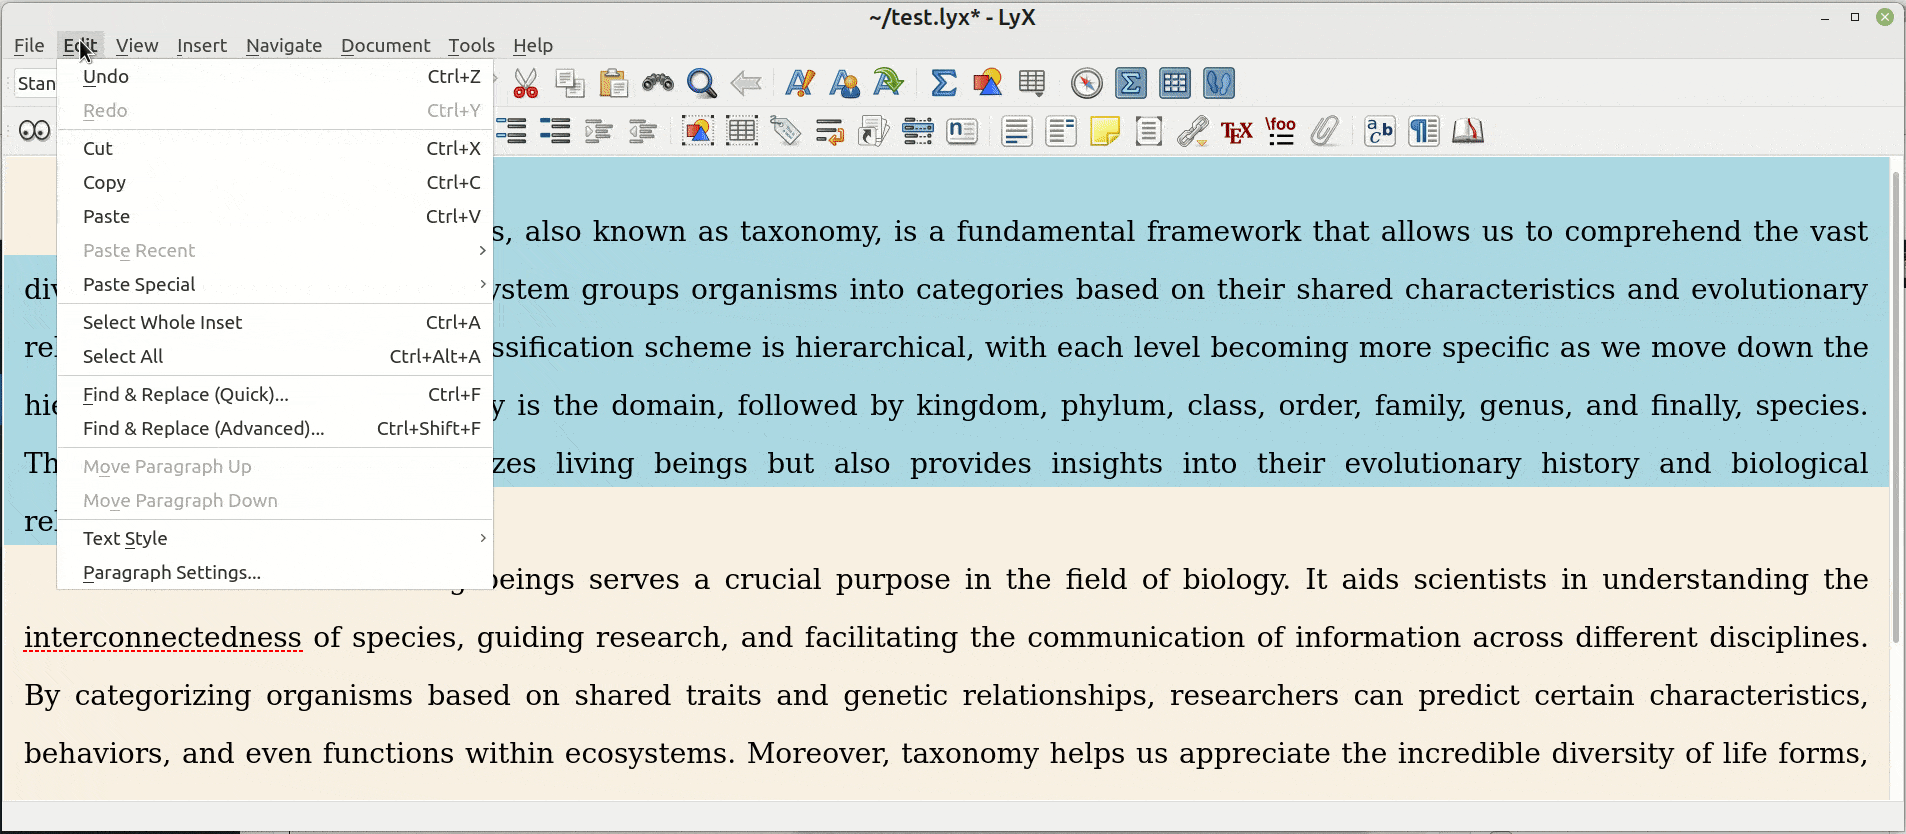Open the Navigate menu
1906x834 pixels.
pos(284,45)
